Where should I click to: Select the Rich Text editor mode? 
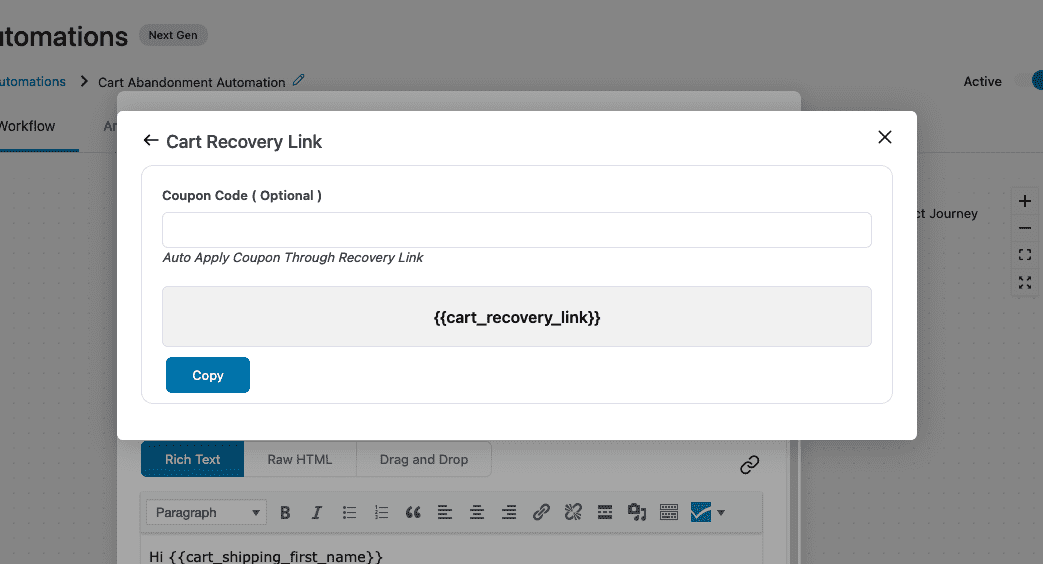[x=192, y=459]
